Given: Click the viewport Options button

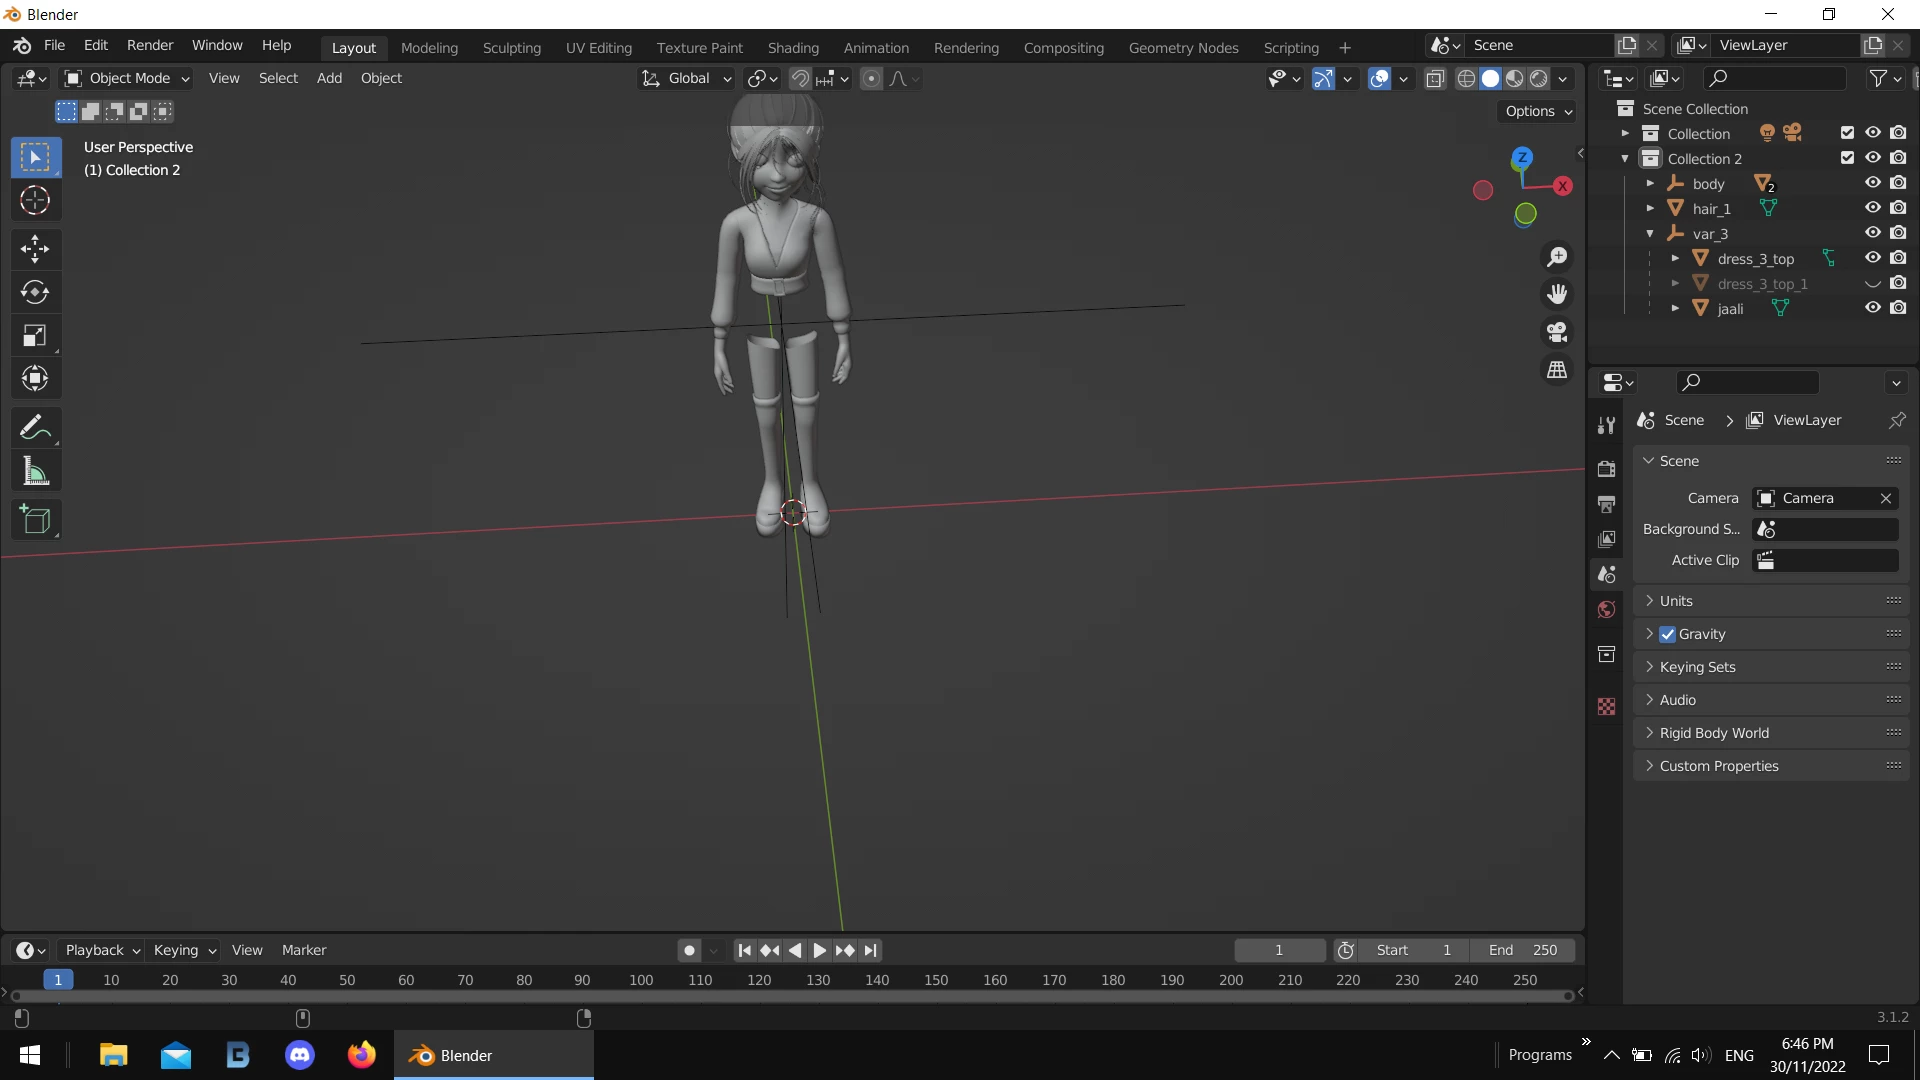Looking at the screenshot, I should pos(1538,111).
